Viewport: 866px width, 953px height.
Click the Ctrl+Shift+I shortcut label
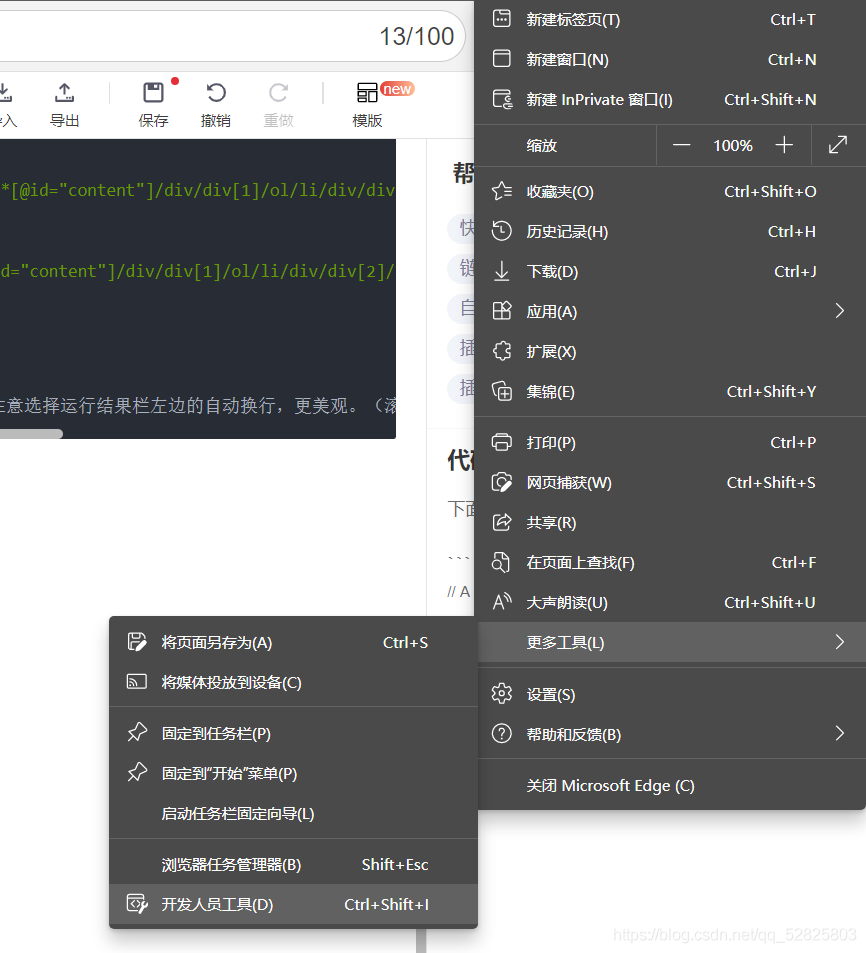[387, 904]
